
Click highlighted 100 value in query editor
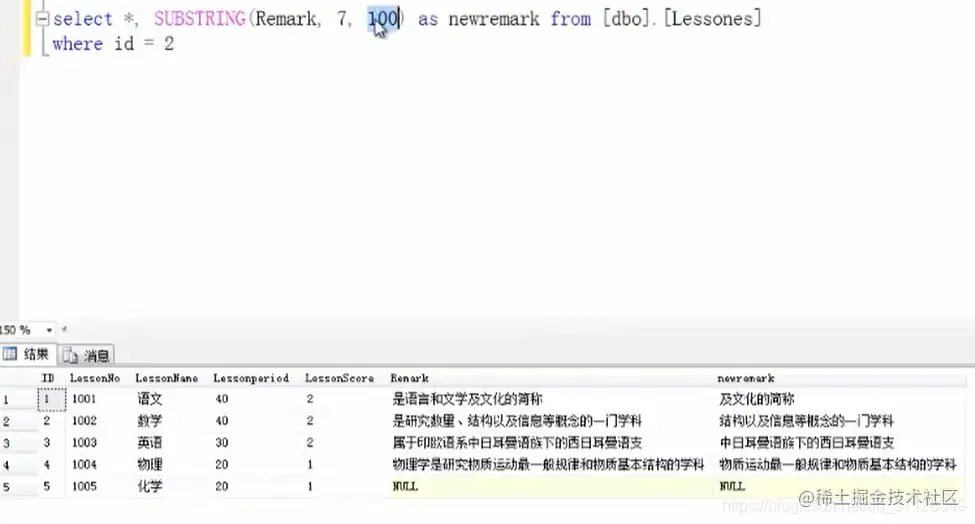[x=383, y=19]
